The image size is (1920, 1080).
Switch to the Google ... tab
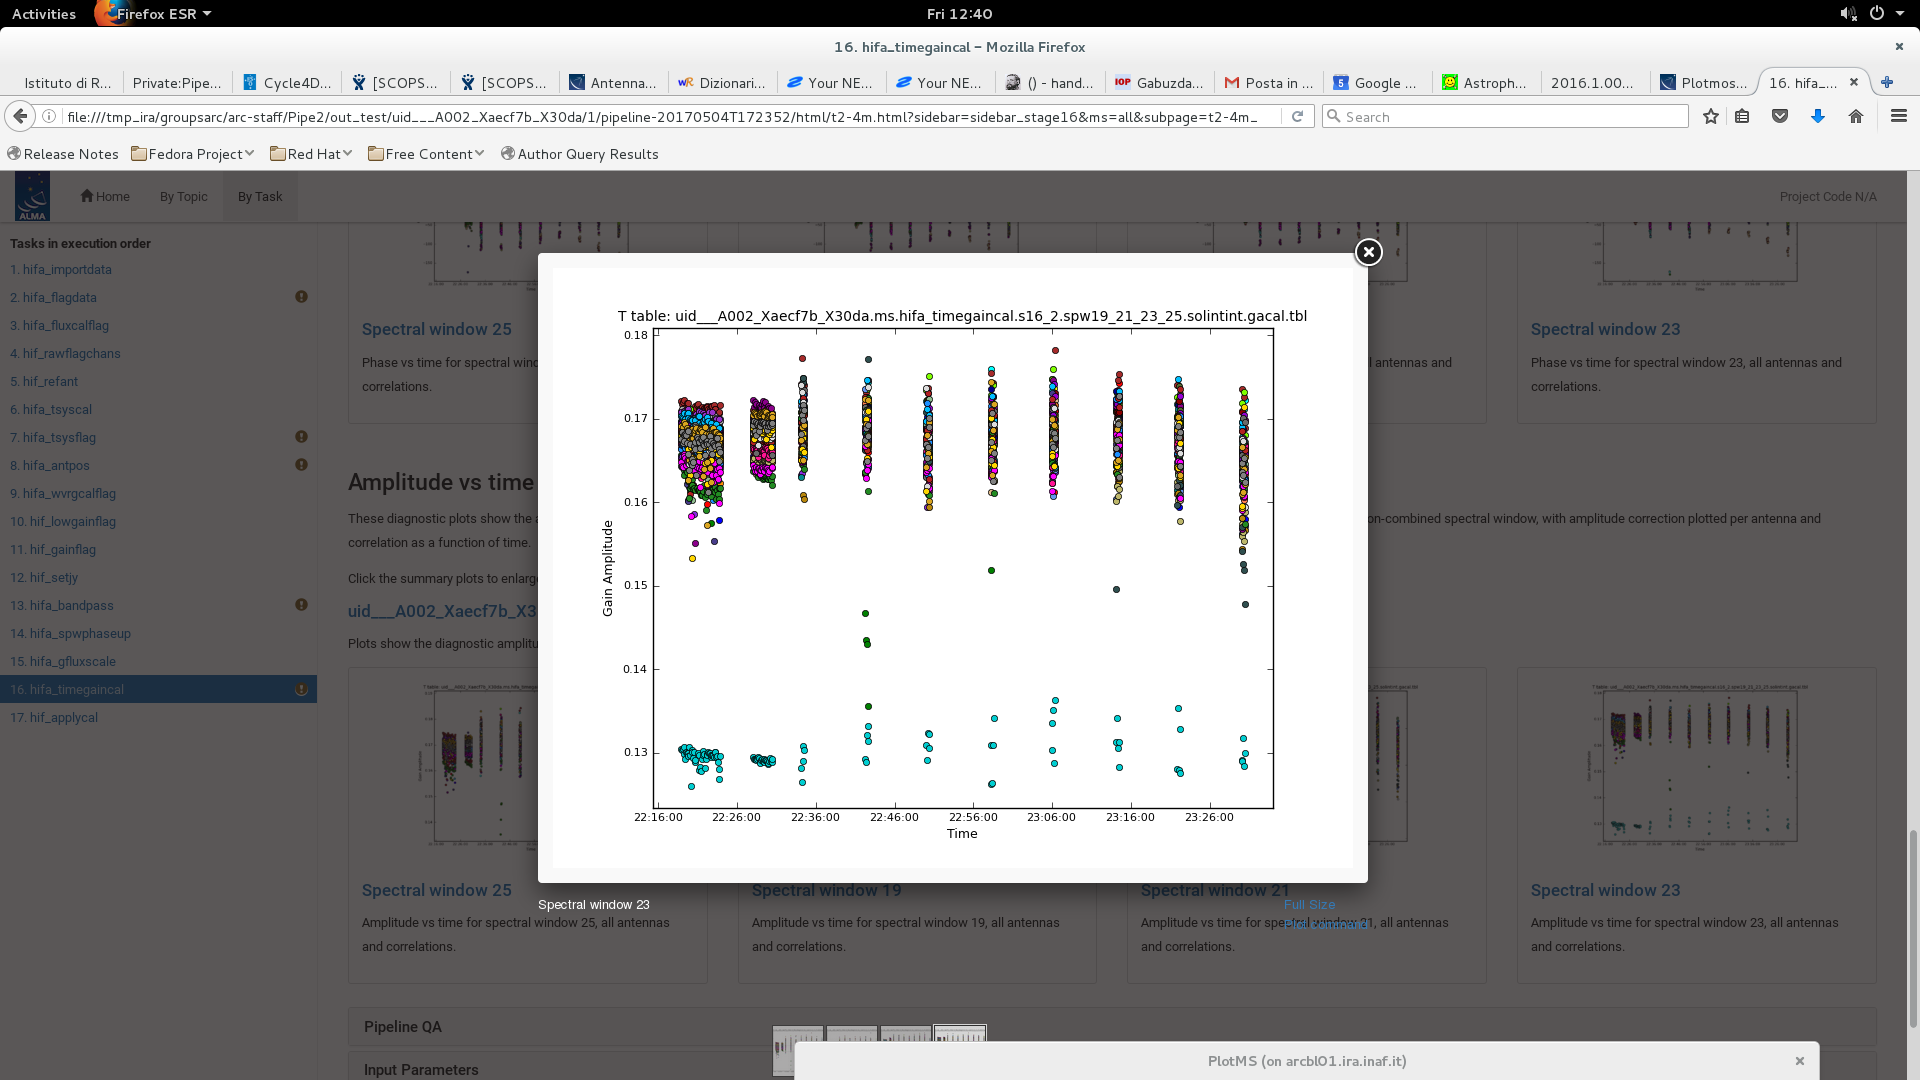(x=1377, y=82)
